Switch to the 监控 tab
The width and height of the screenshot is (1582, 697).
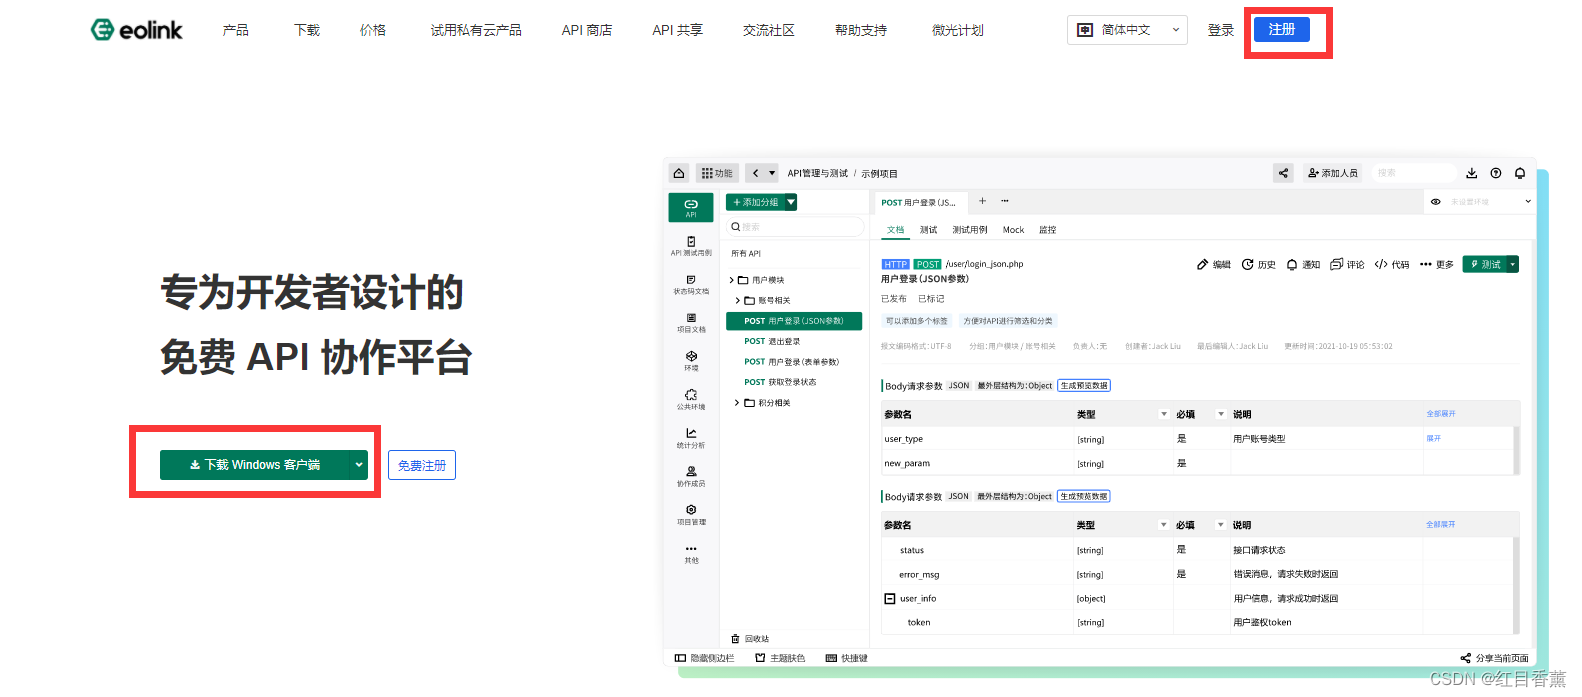(1047, 230)
